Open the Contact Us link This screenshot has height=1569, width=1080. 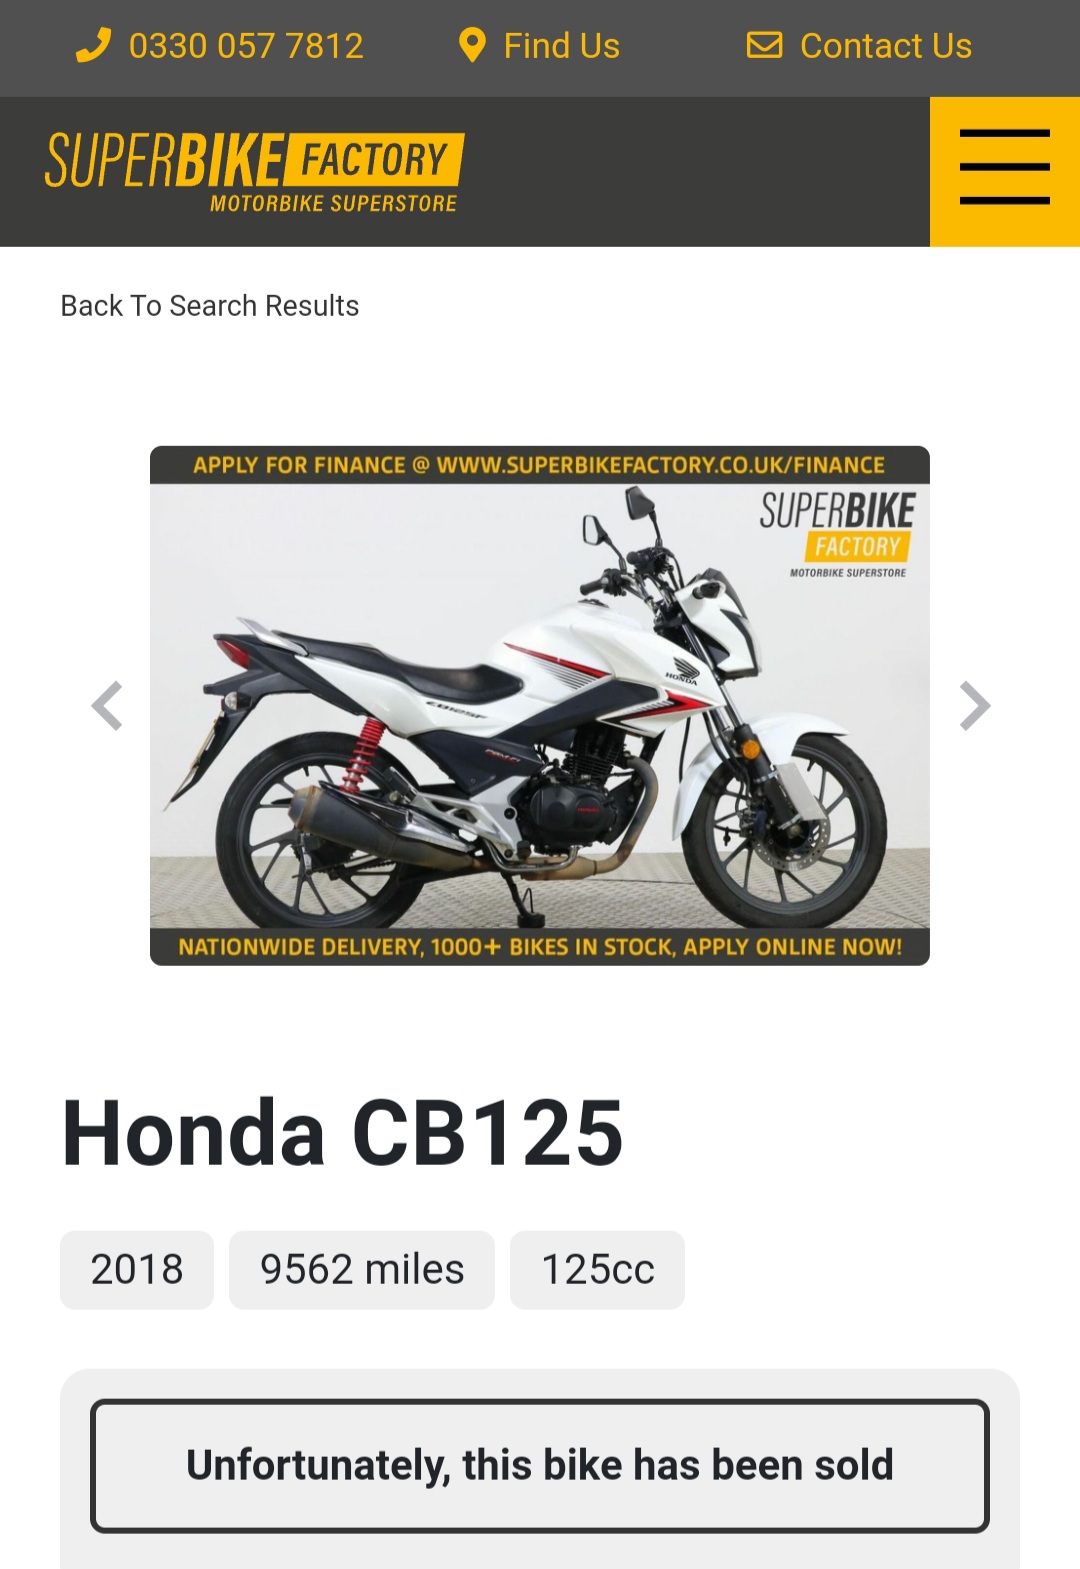click(886, 46)
